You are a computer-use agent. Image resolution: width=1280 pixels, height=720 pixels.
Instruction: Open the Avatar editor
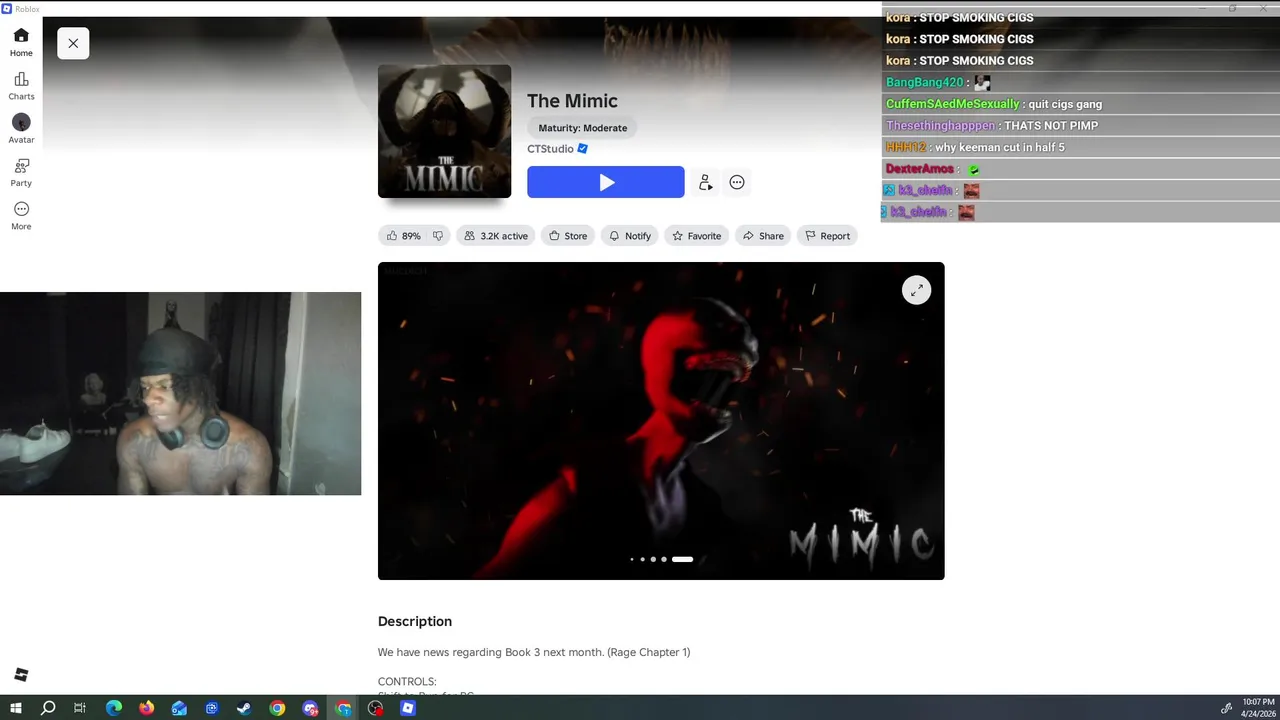(21, 130)
